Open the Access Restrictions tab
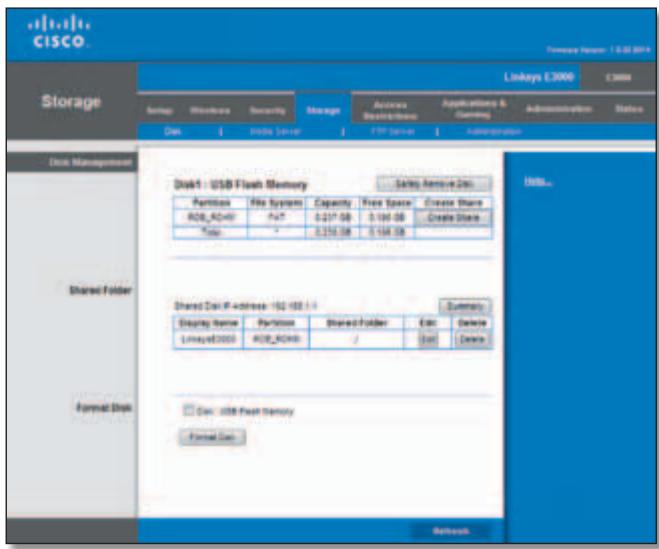This screenshot has height=549, width=659. click(x=390, y=110)
